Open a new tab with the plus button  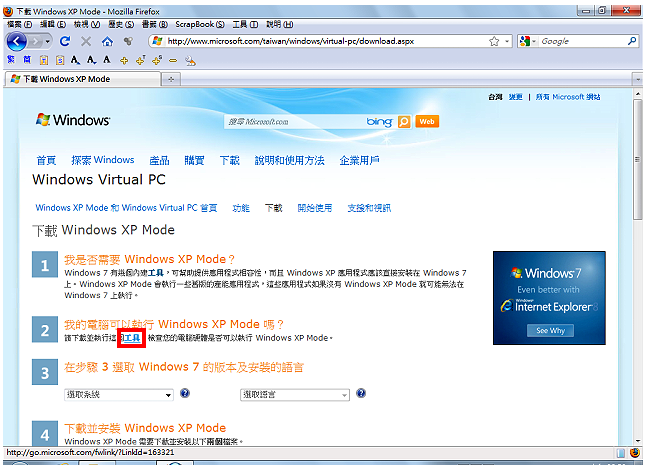[171, 79]
